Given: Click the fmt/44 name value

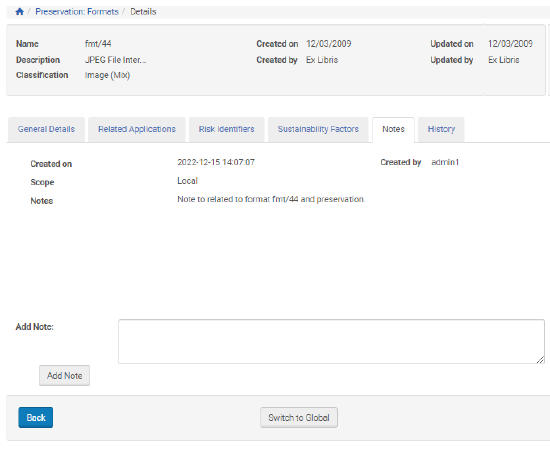Looking at the screenshot, I should coord(98,44).
